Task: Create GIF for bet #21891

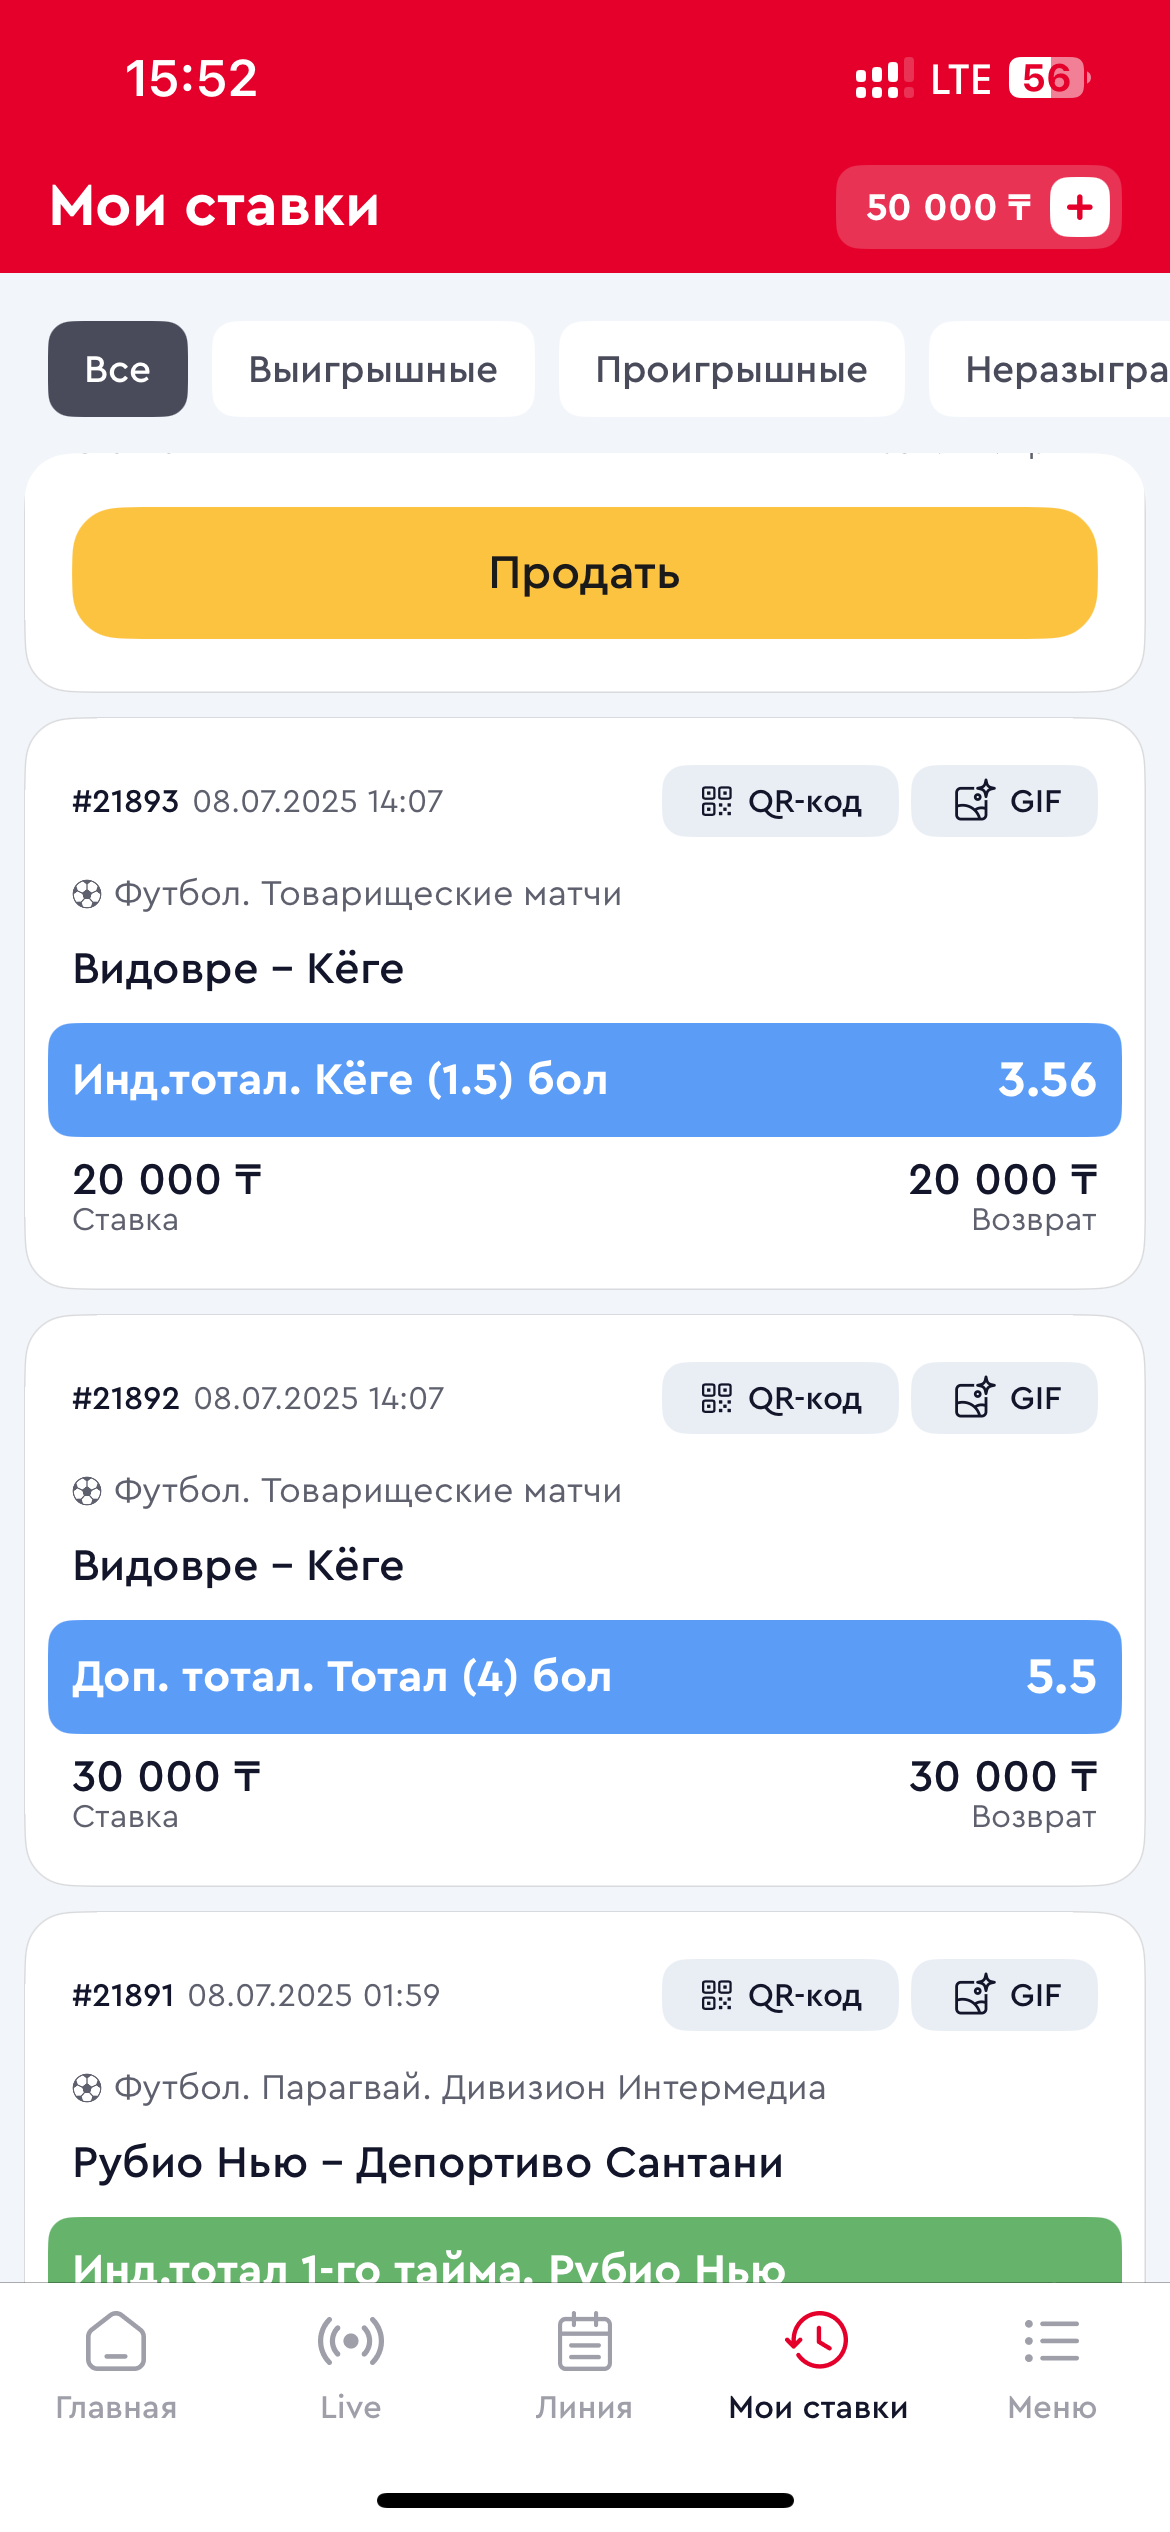Action: pyautogui.click(x=1004, y=1995)
